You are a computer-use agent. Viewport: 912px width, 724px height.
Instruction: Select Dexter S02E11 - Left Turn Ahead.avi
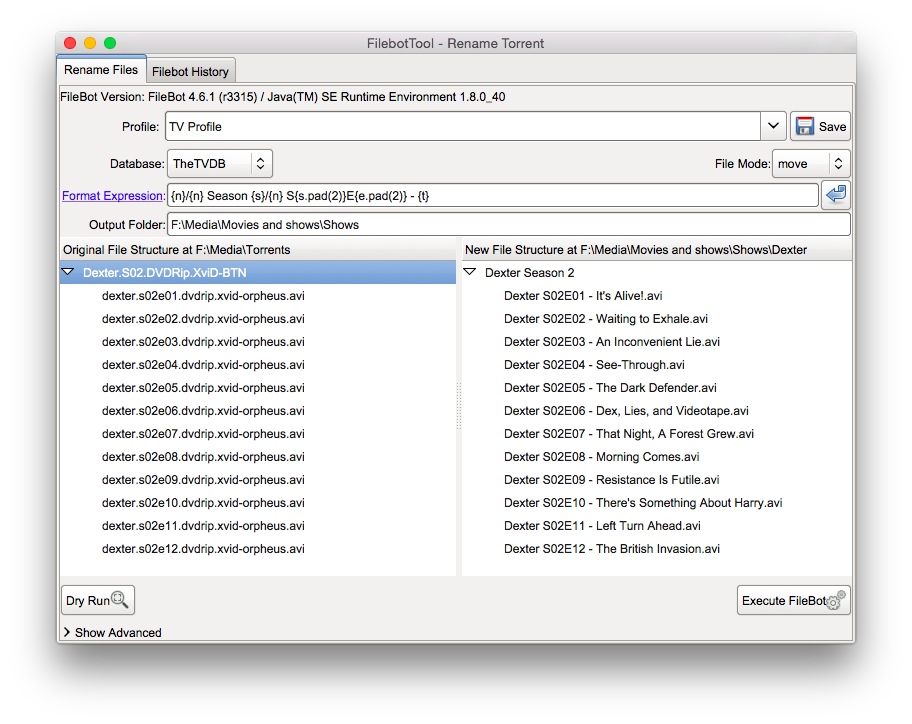pyautogui.click(x=602, y=526)
